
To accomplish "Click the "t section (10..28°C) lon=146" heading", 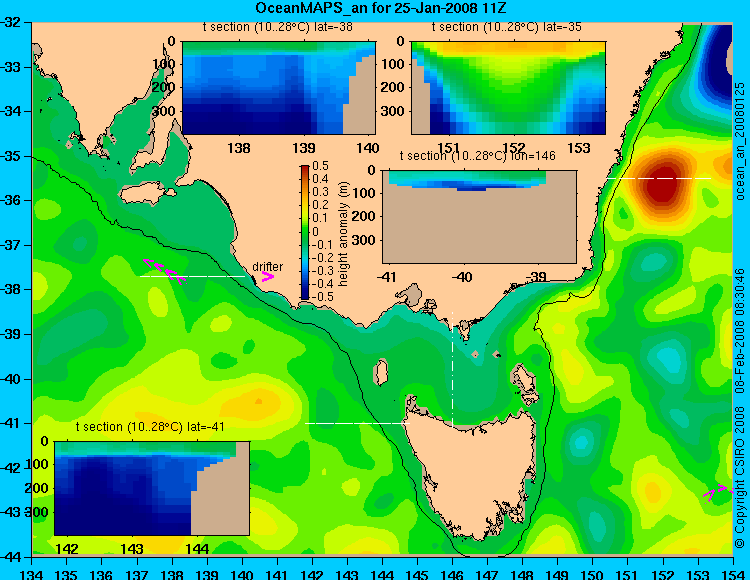I will click(x=477, y=156).
